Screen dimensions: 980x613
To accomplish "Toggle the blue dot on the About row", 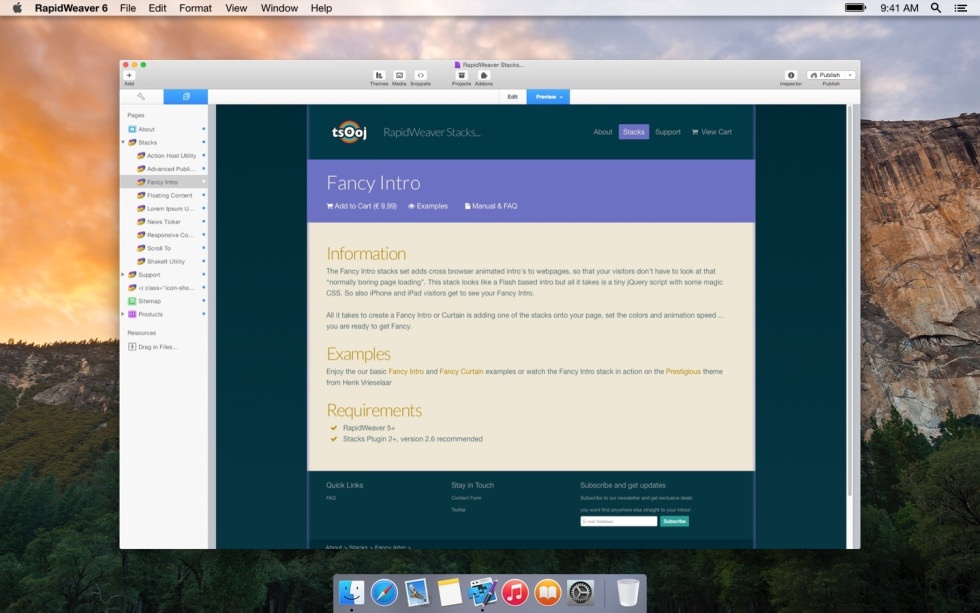I will click(204, 129).
